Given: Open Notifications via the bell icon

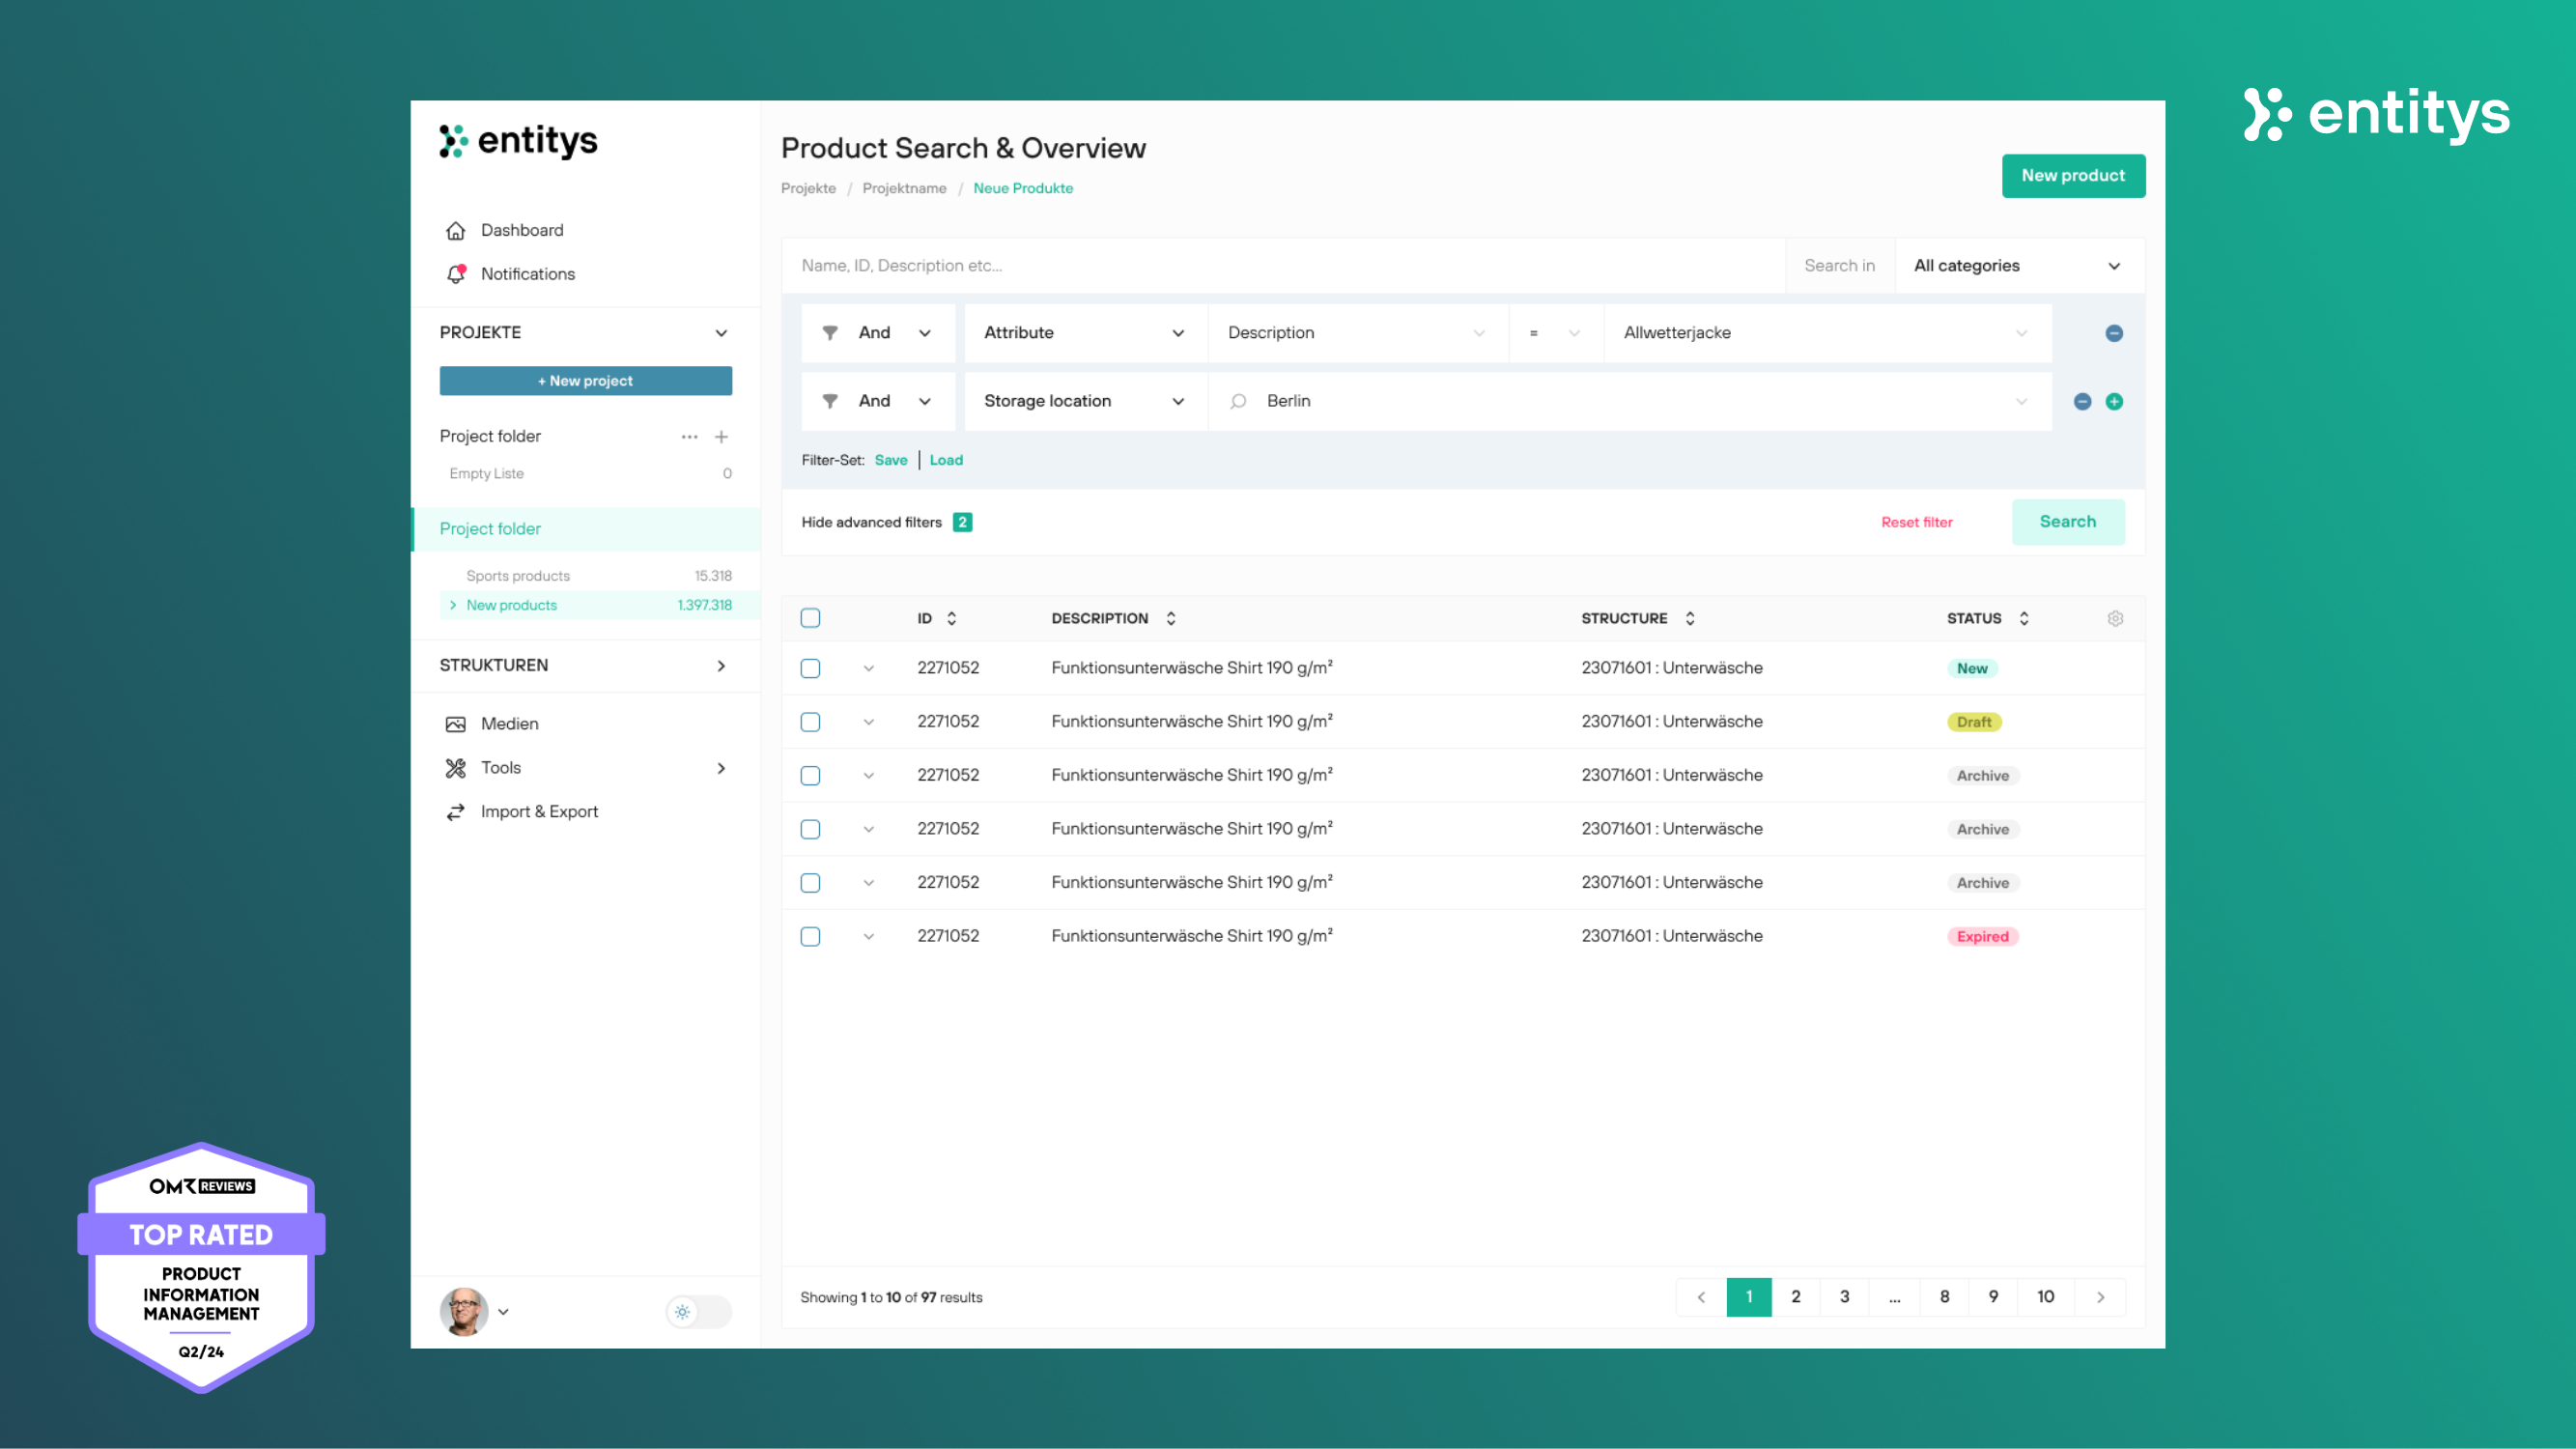Looking at the screenshot, I should [x=456, y=274].
